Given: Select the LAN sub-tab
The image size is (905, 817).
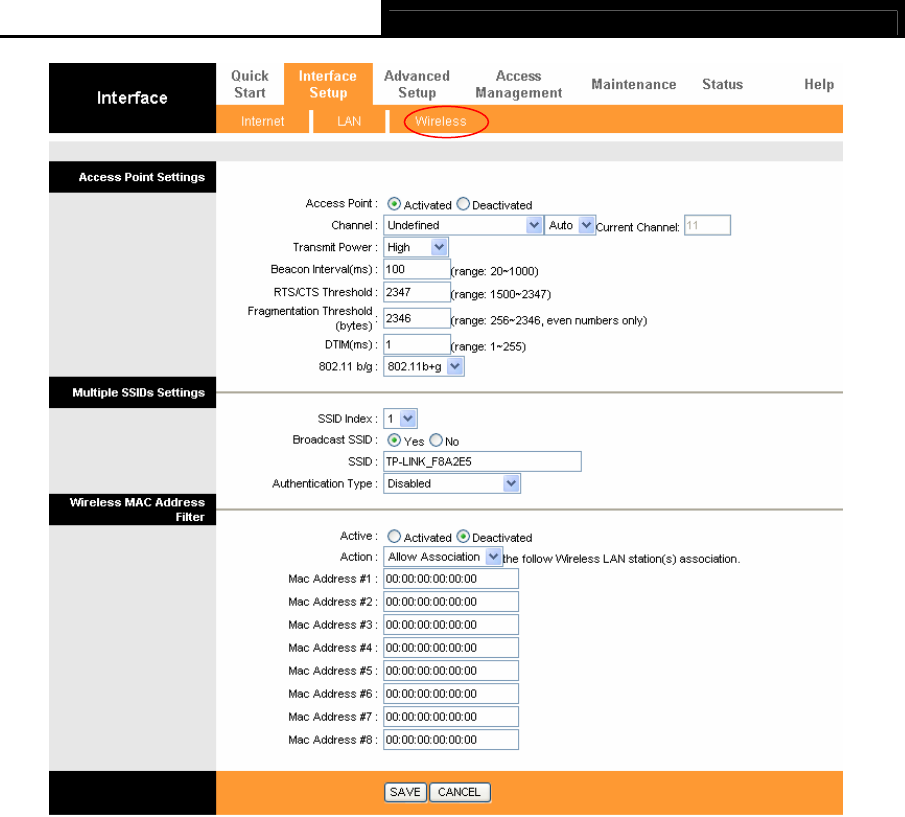Looking at the screenshot, I should pos(349,121).
